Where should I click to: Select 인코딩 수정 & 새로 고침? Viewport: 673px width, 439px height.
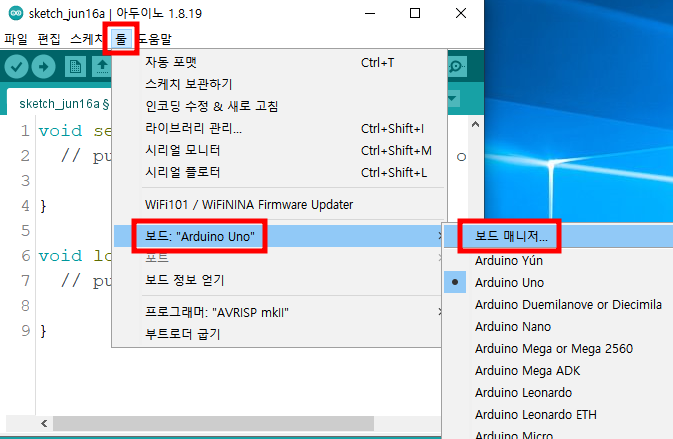[279, 106]
